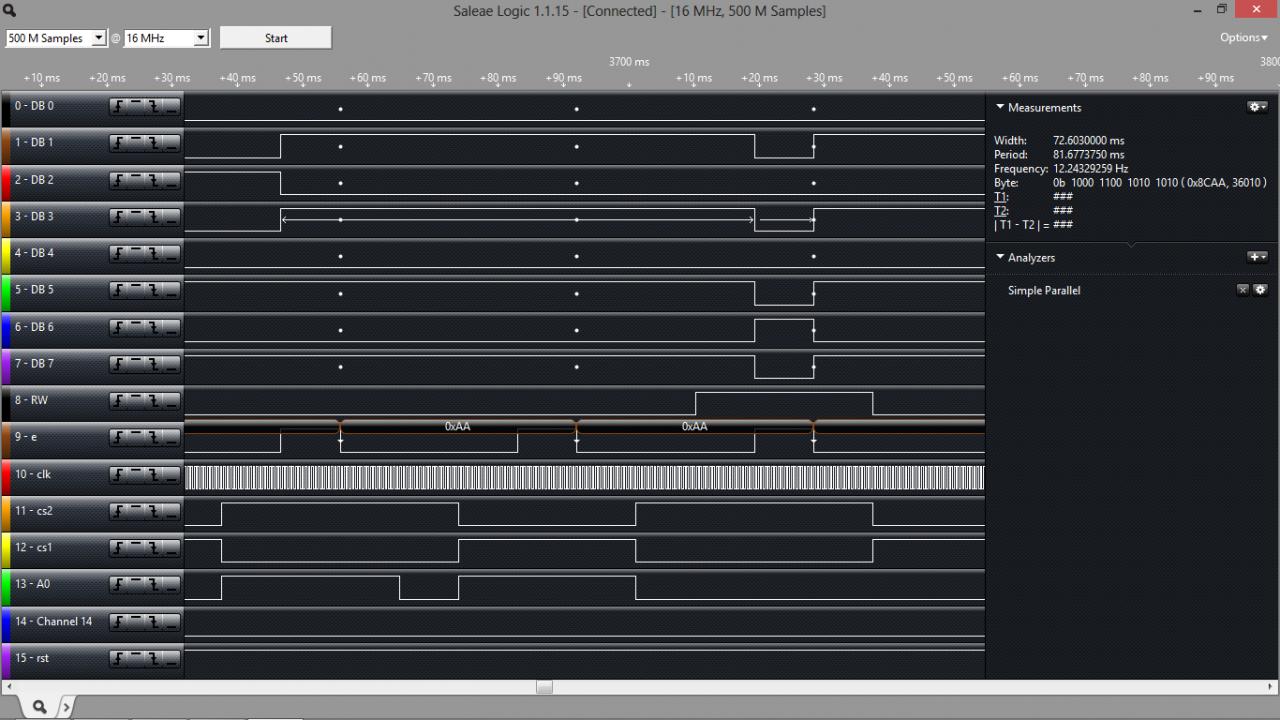Open Simple Parallel analyzer settings gear
This screenshot has width=1280, height=720.
click(x=1260, y=290)
